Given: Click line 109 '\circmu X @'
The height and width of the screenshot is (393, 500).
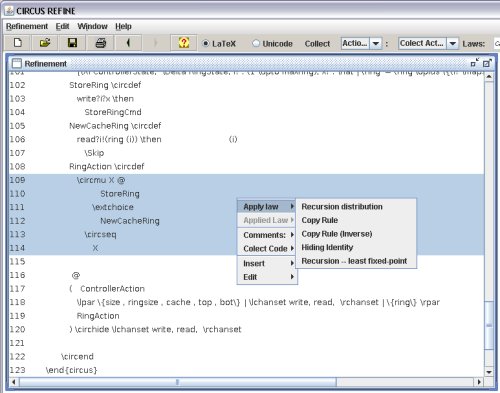Looking at the screenshot, I should (x=101, y=180).
